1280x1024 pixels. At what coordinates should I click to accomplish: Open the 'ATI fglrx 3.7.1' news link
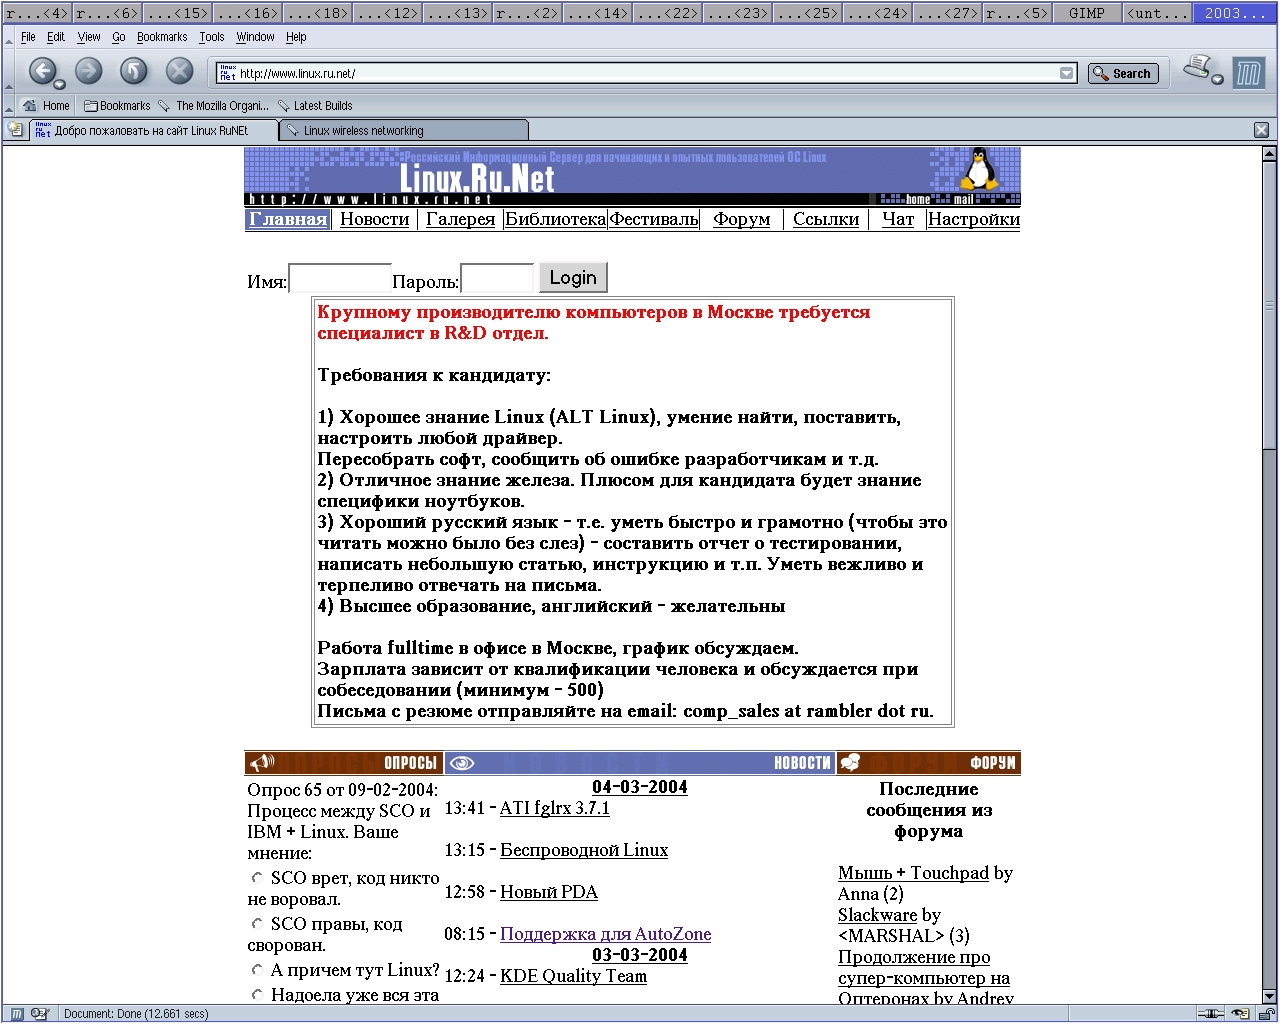tap(555, 808)
